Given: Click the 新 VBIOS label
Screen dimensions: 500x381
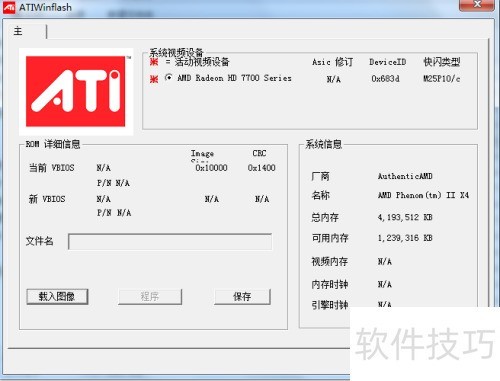Looking at the screenshot, I should coord(47,199).
